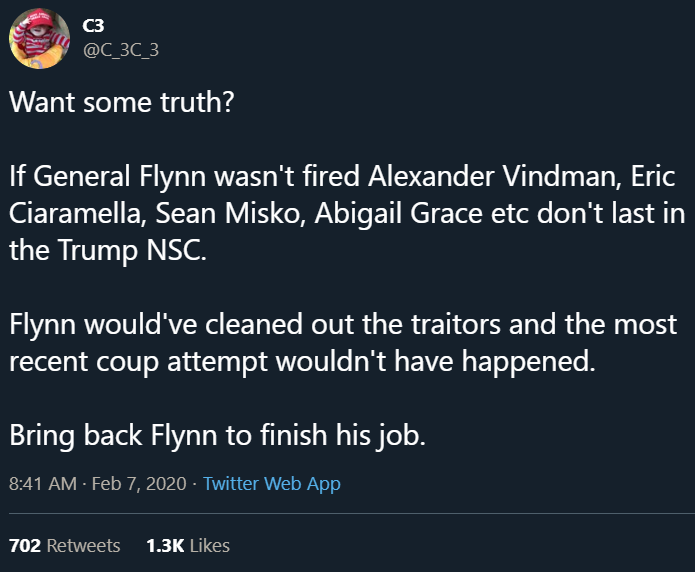
Task: Click the Feb 7, 2020 date
Action: pyautogui.click(x=138, y=484)
